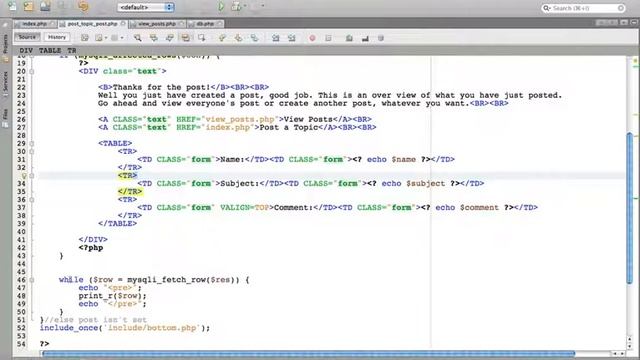Click the Back navigation icon
The height and width of the screenshot is (360, 640).
pyautogui.click(x=99, y=38)
